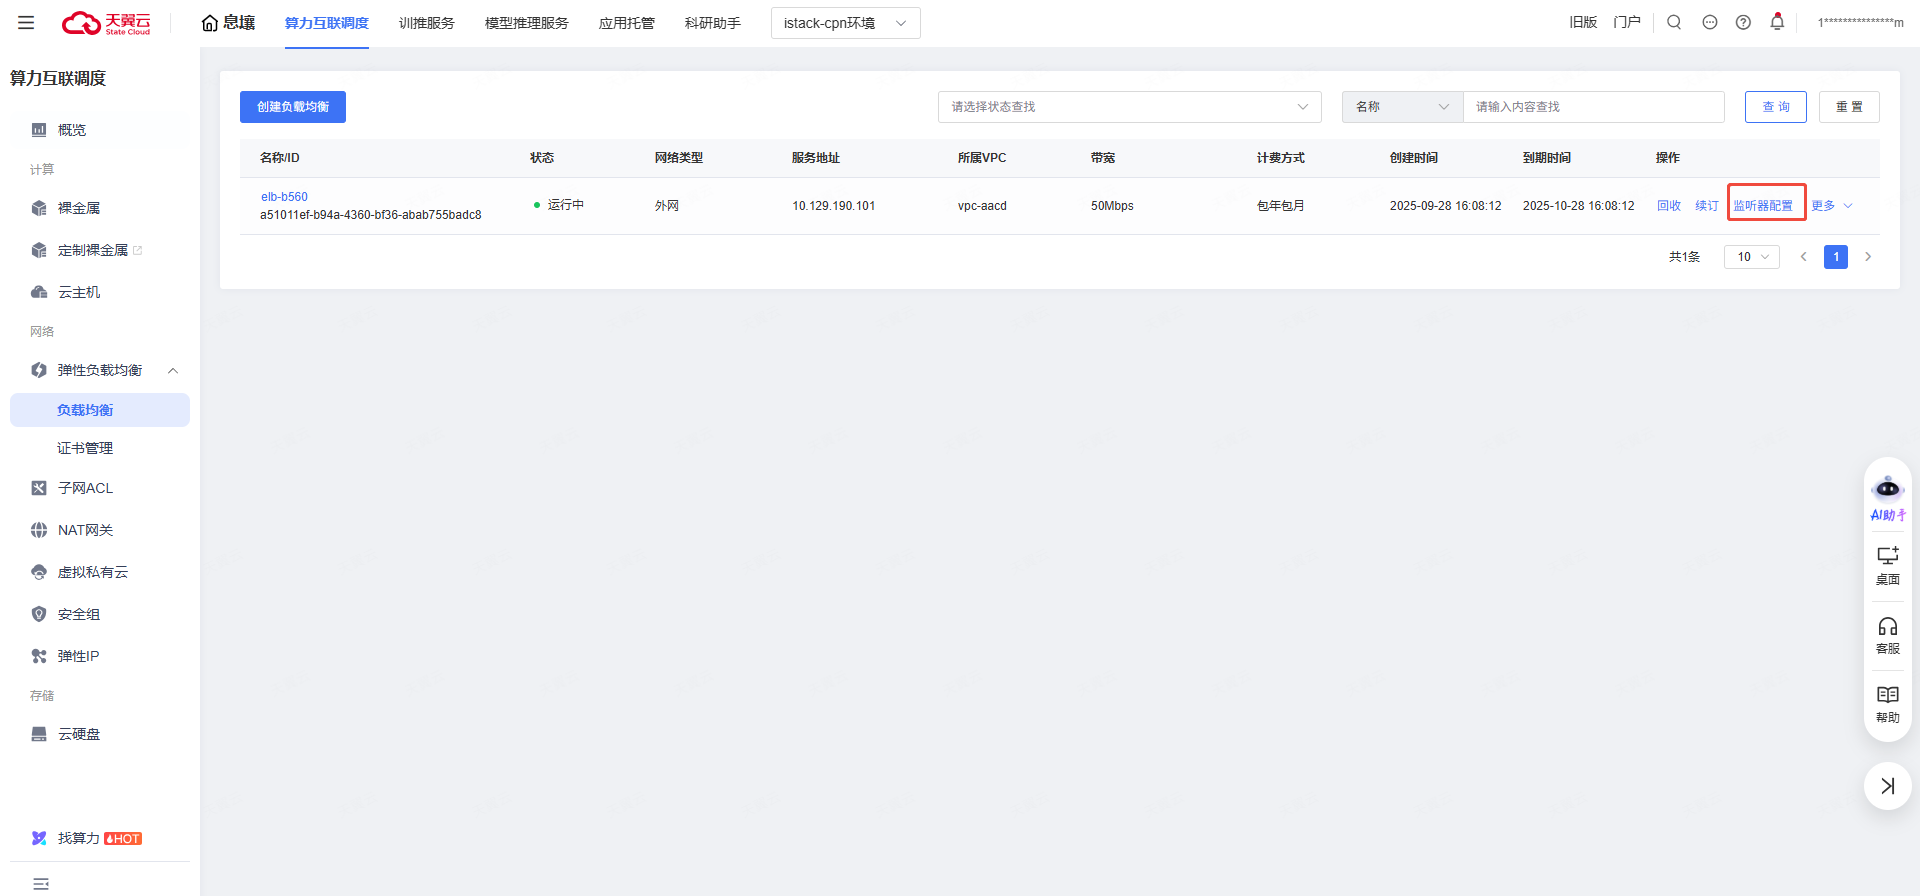Screen dimensions: 1920x896
Task: Click the notification bell icon
Action: [x=1777, y=22]
